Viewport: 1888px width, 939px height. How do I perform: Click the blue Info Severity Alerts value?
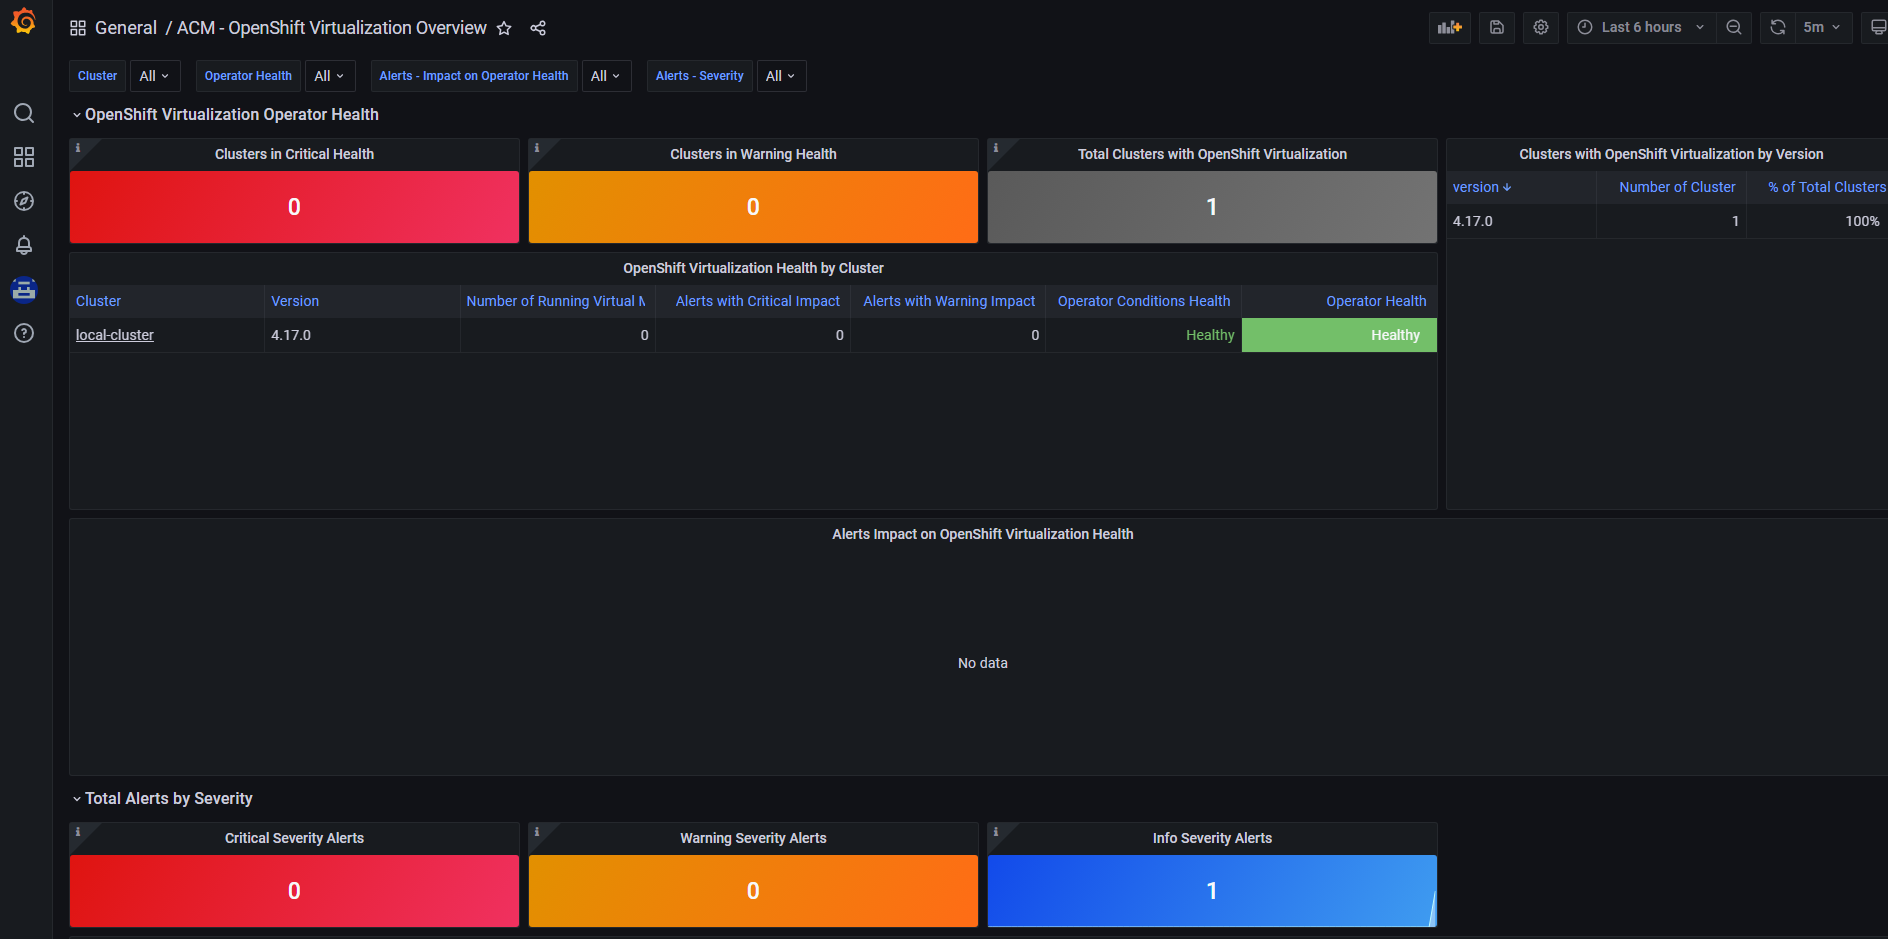pyautogui.click(x=1212, y=891)
